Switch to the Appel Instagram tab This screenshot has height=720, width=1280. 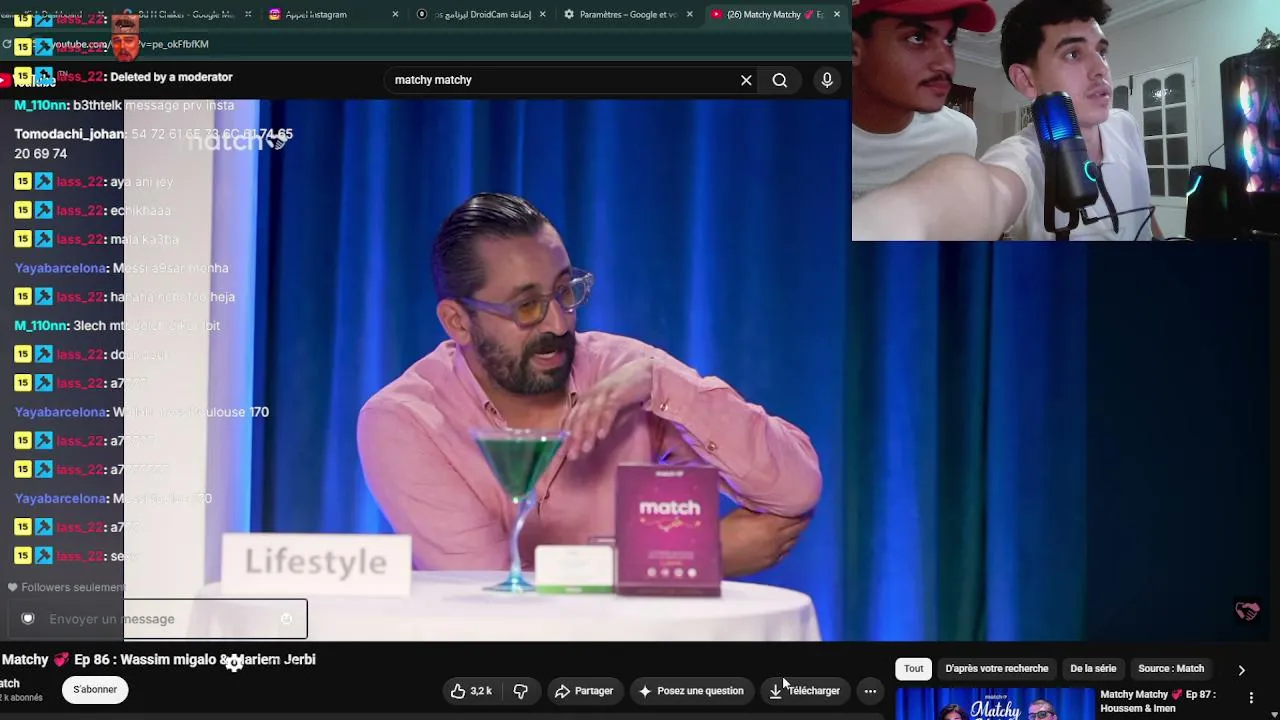[333, 15]
